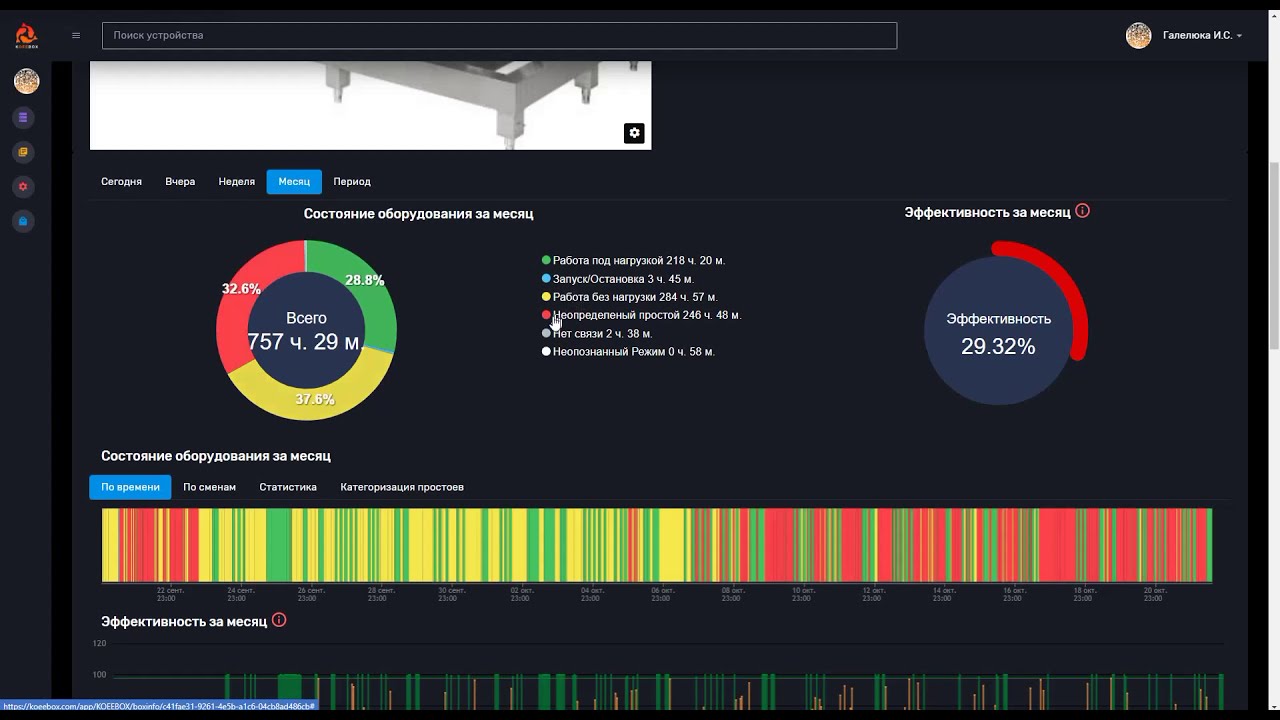
Task: Select the Вчера period tab
Action: [180, 182]
